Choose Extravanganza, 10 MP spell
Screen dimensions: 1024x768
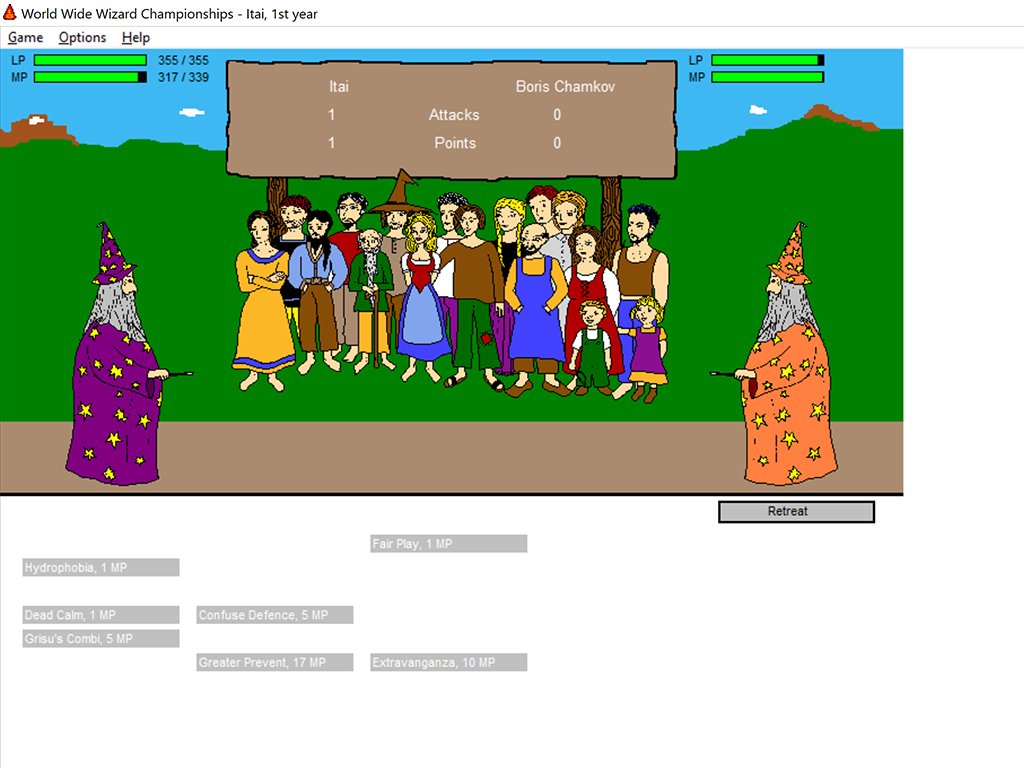[x=449, y=662]
